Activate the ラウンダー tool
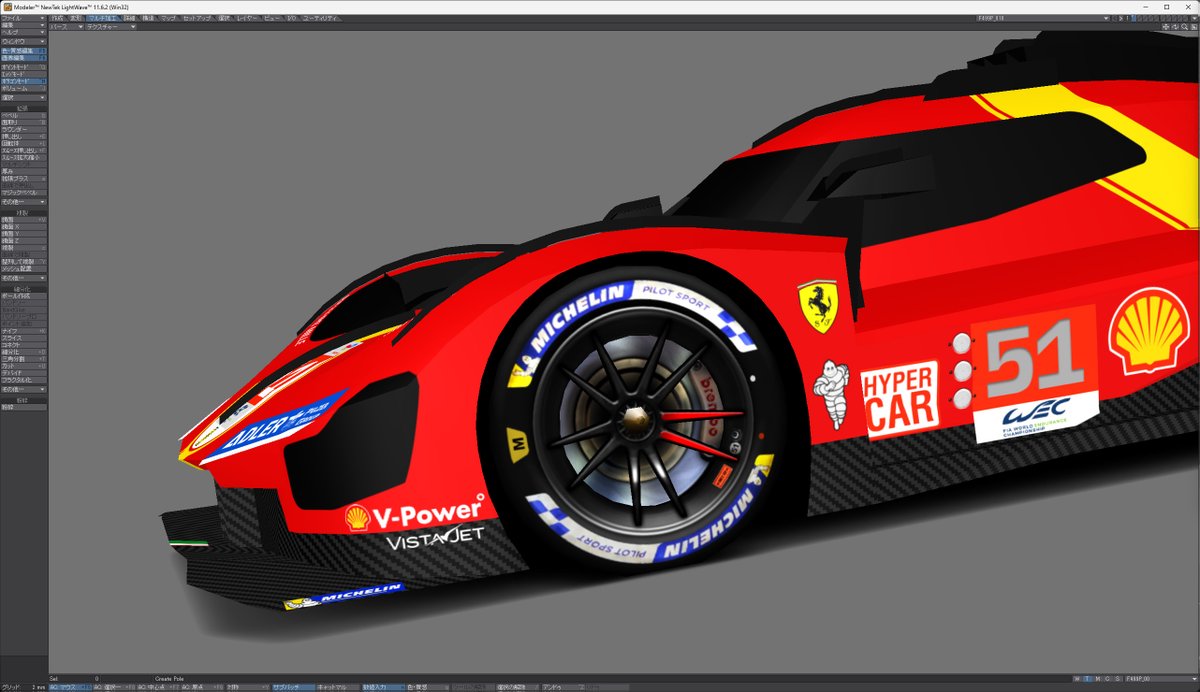Screen dimensions: 1200x692 point(24,129)
